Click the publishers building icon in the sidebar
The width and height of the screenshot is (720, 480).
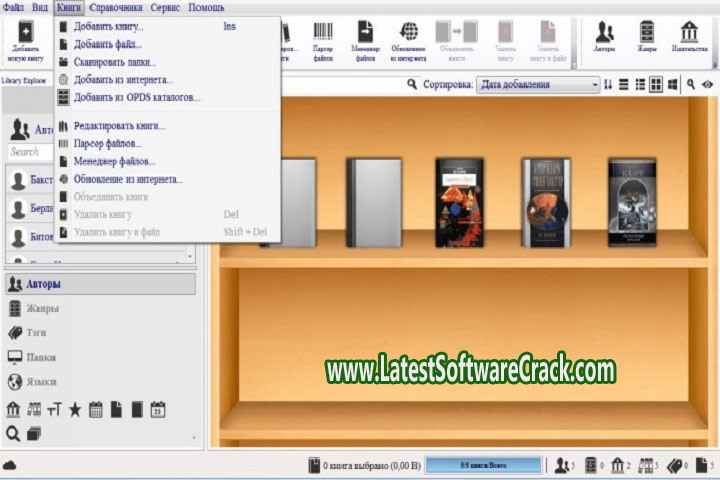click(x=13, y=409)
